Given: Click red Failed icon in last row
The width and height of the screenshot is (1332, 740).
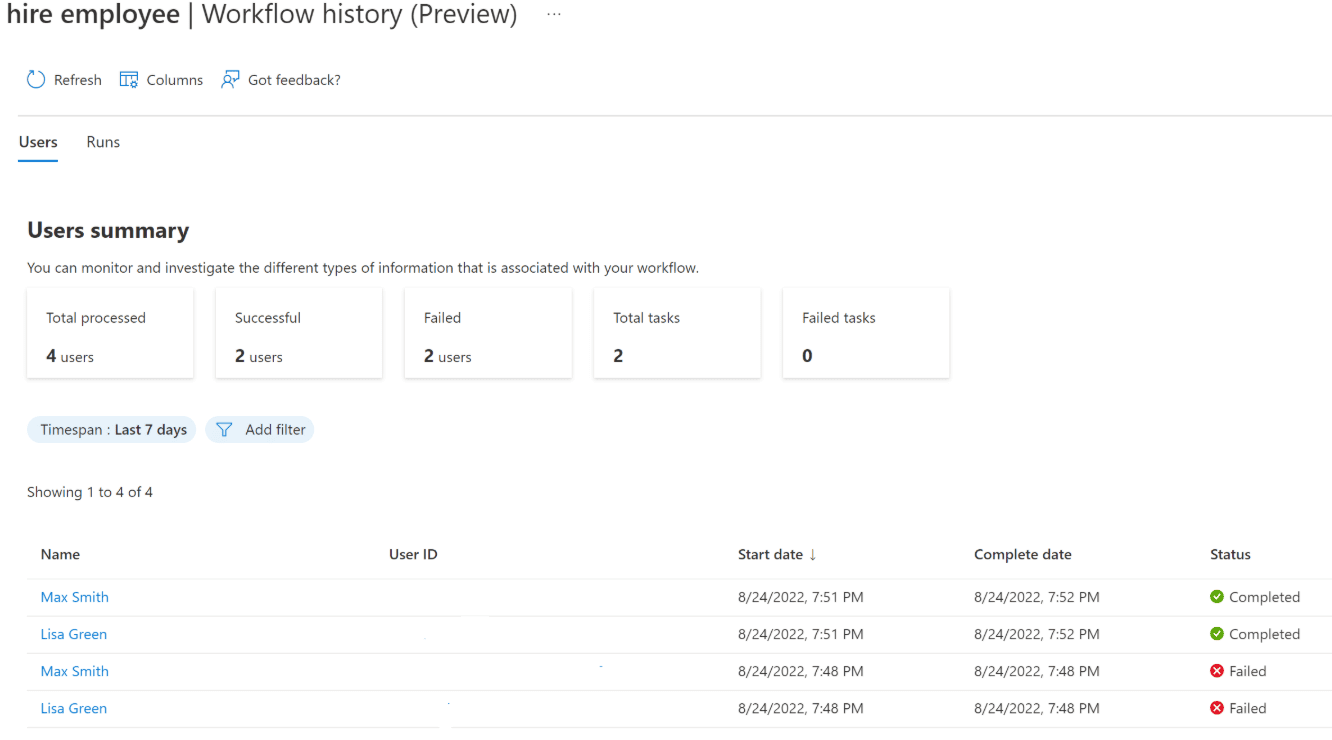Looking at the screenshot, I should [1217, 708].
